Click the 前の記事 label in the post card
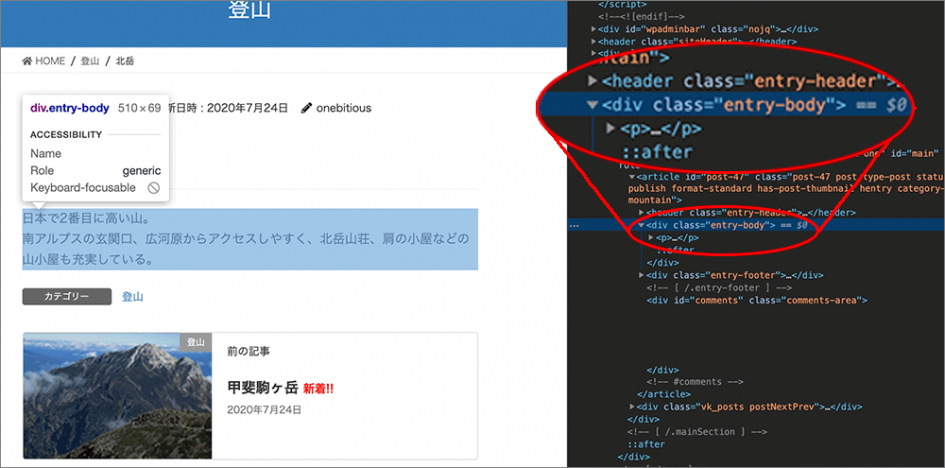This screenshot has width=945, height=468. coord(249,351)
